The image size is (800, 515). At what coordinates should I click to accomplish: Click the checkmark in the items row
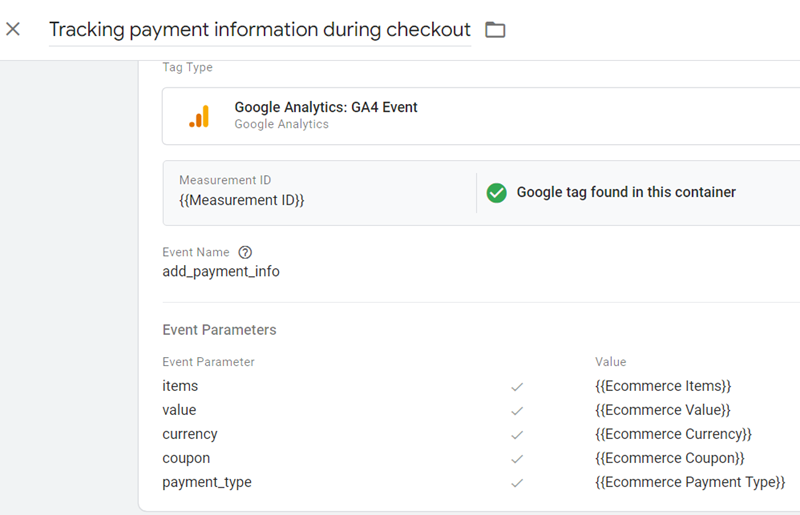pos(517,387)
